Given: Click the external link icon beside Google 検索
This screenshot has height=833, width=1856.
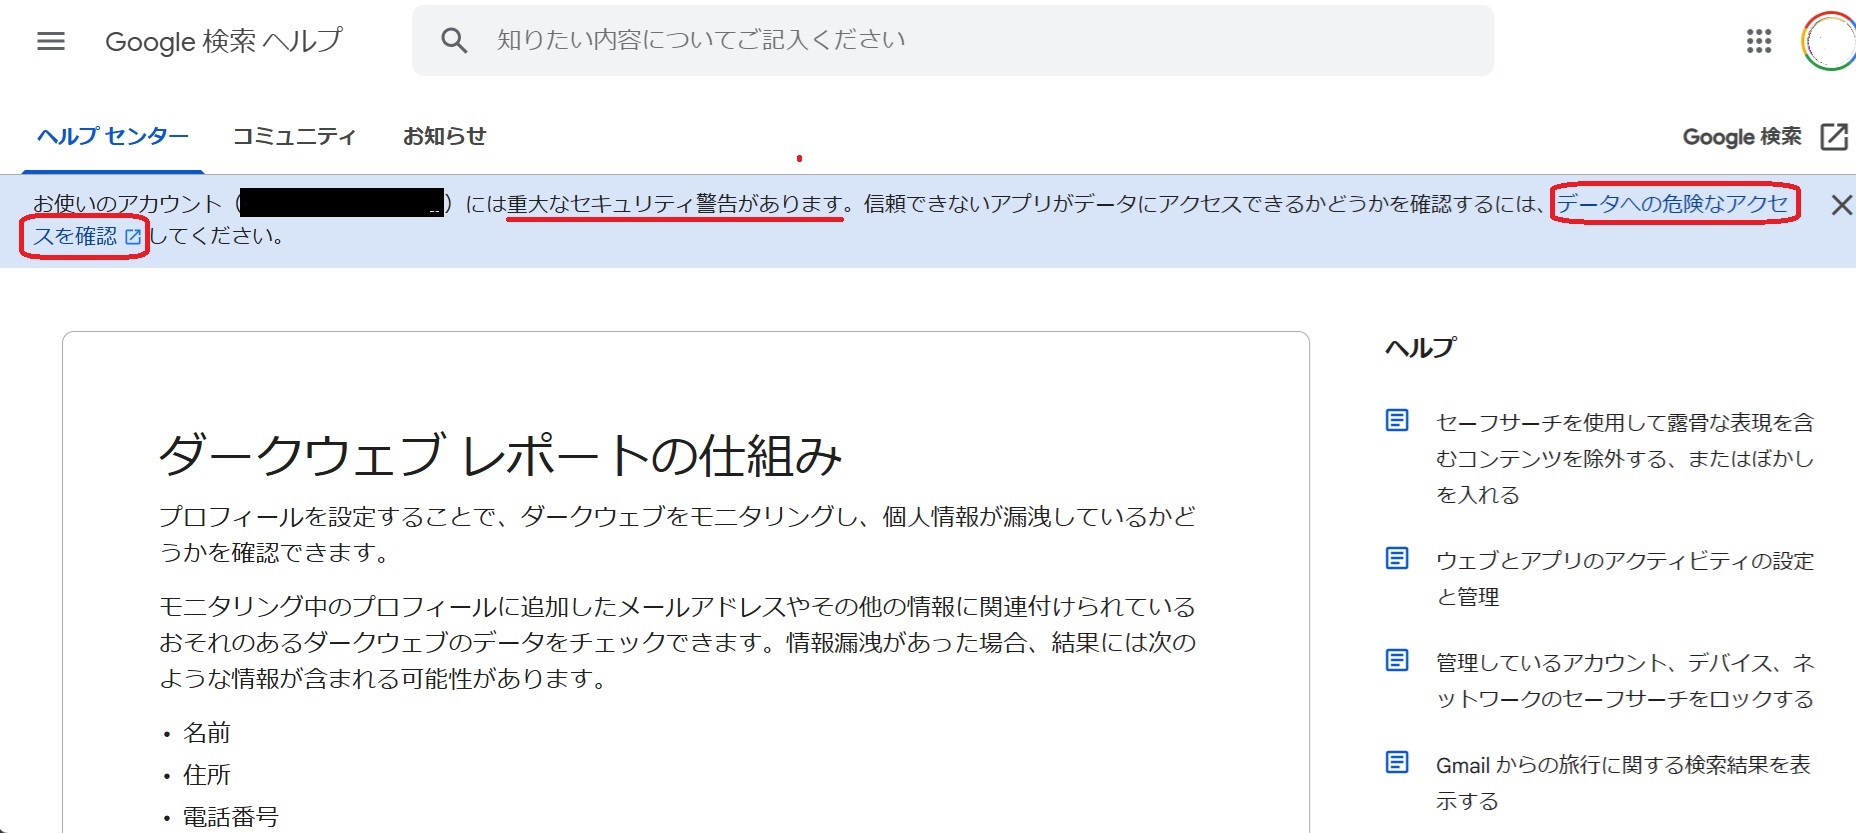Looking at the screenshot, I should [x=1834, y=137].
